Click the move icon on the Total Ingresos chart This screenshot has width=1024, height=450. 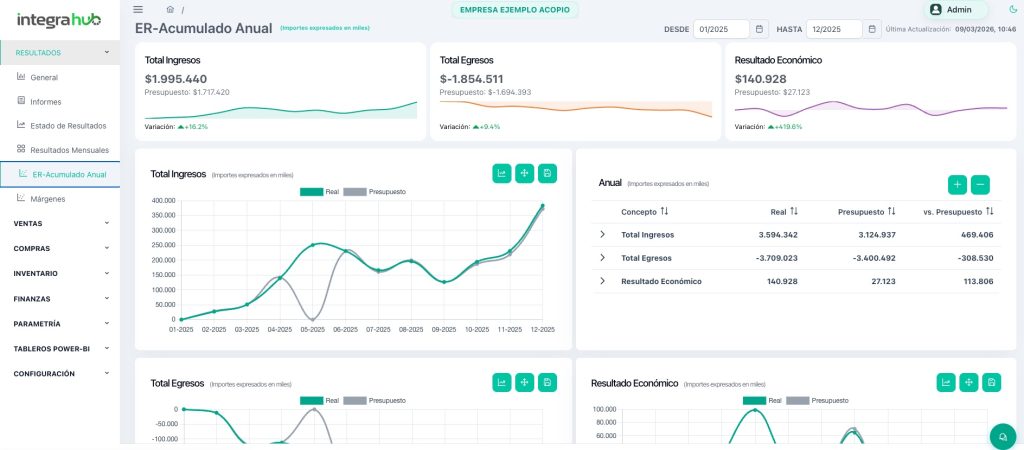point(524,174)
